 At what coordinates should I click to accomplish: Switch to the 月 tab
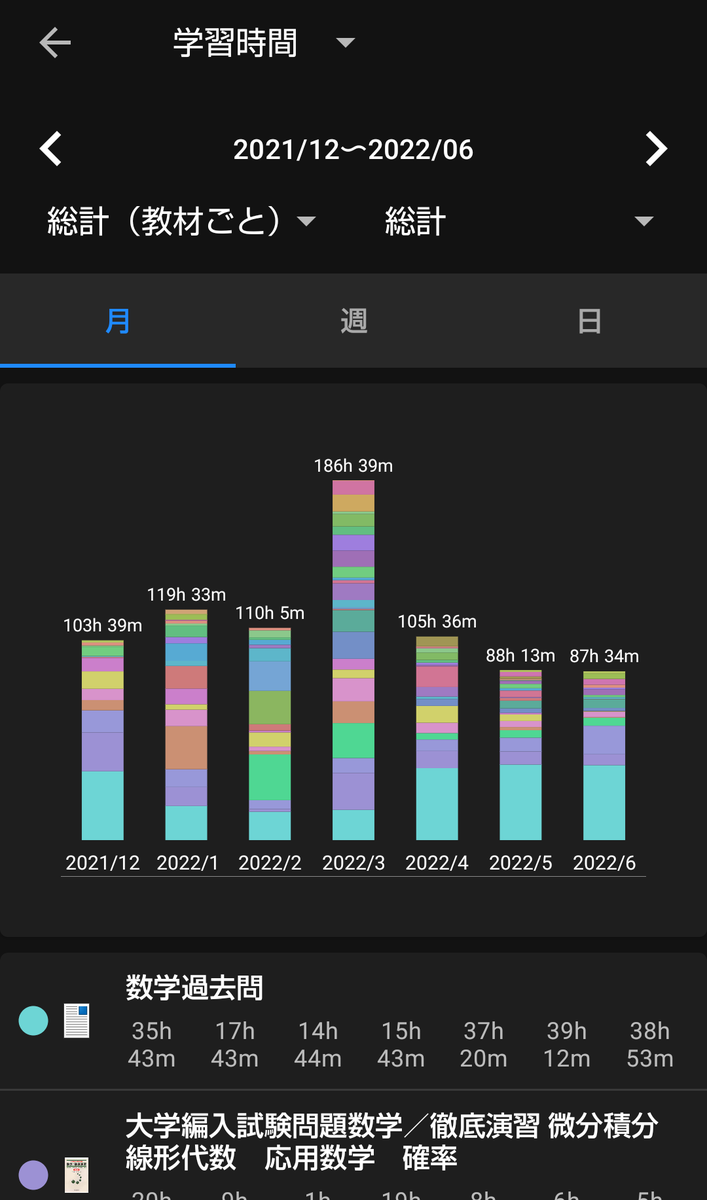[118, 321]
